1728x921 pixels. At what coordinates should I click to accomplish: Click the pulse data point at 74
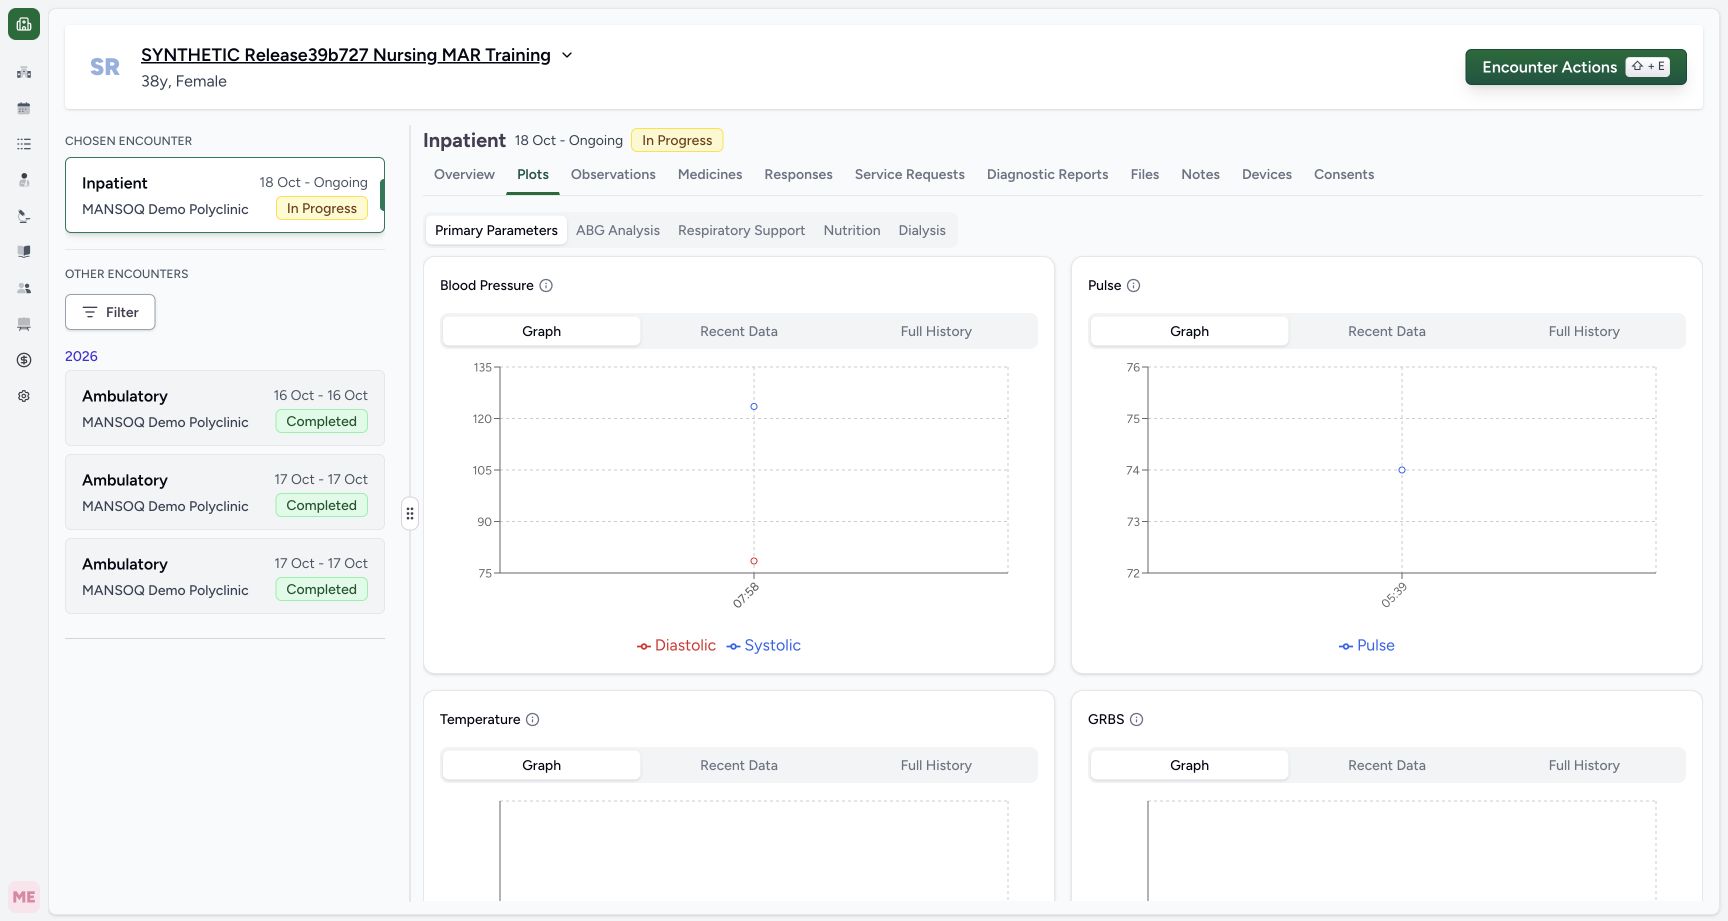coord(1402,470)
